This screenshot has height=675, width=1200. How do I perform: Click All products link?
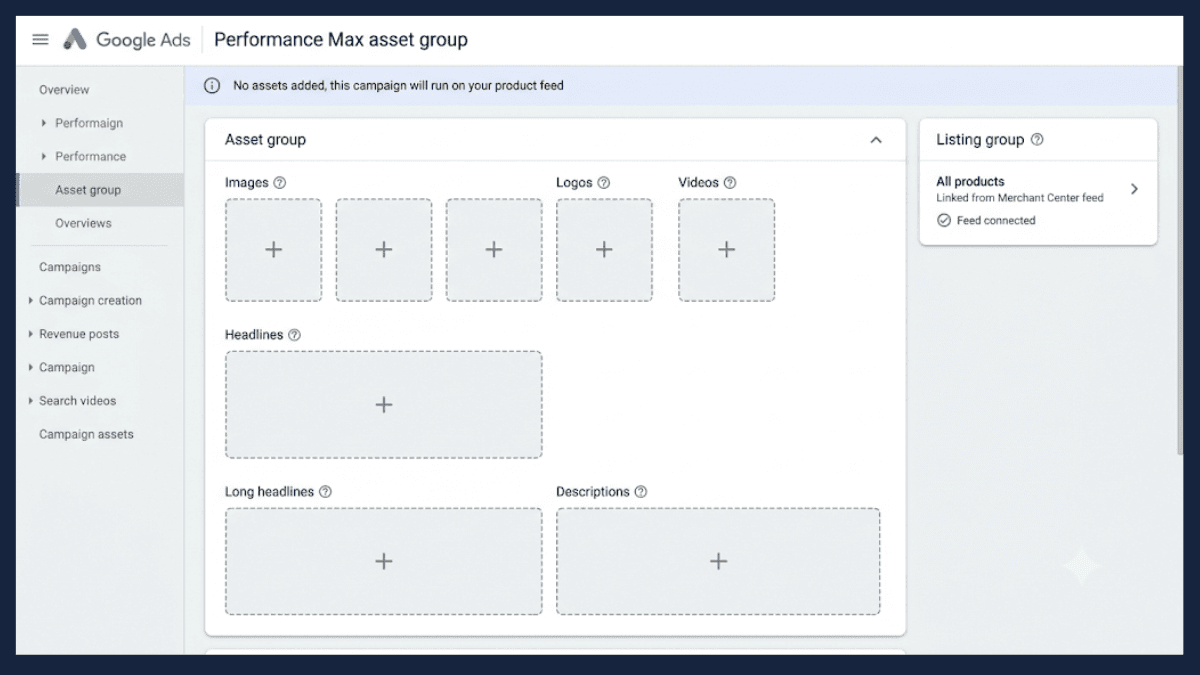pos(970,182)
